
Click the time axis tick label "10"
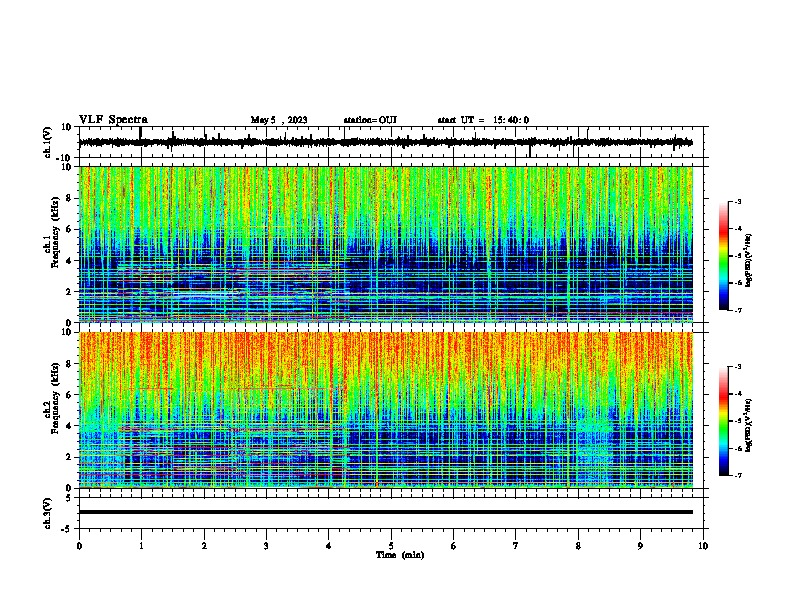click(703, 546)
